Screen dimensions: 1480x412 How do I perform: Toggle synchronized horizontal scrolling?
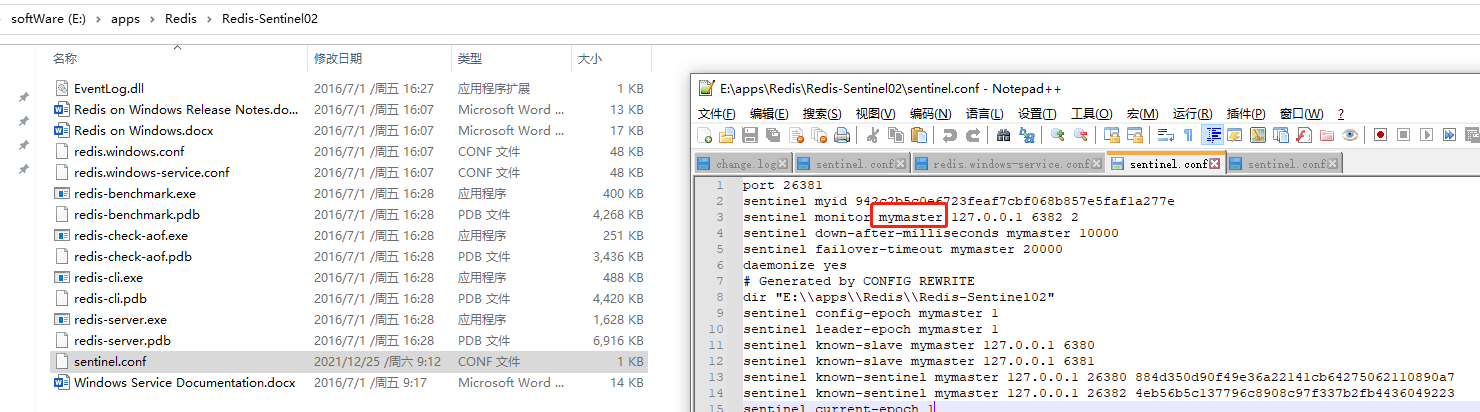[x=1135, y=135]
